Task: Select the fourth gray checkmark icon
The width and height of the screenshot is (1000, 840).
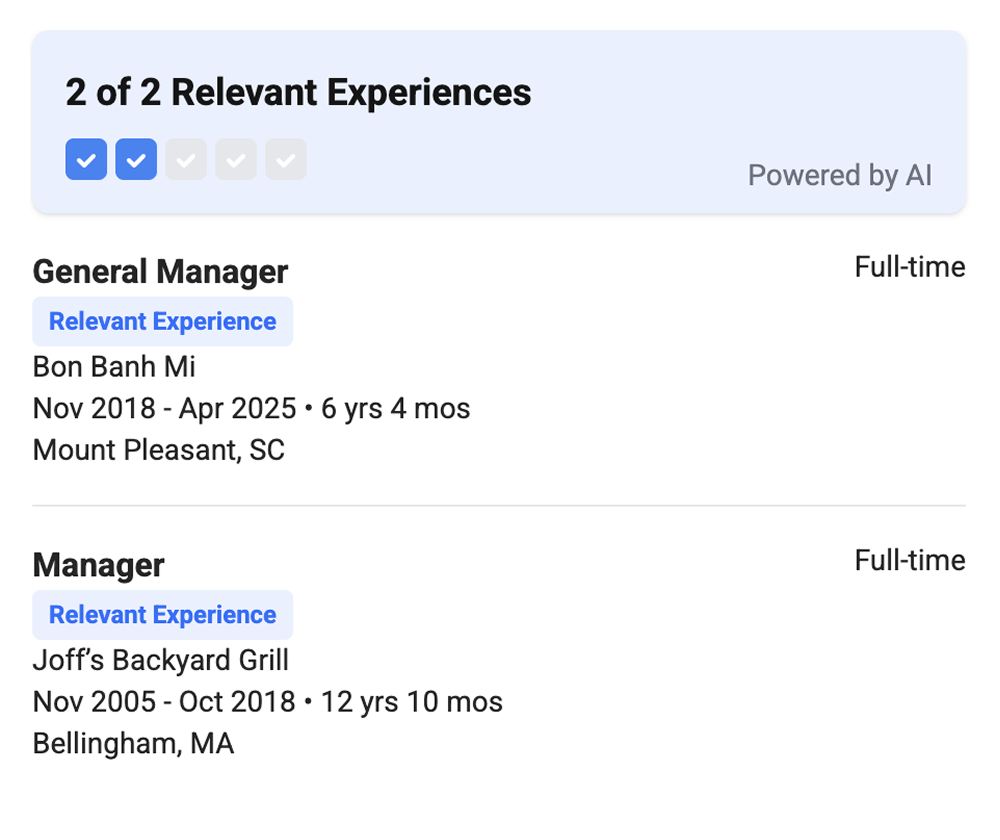Action: [236, 159]
